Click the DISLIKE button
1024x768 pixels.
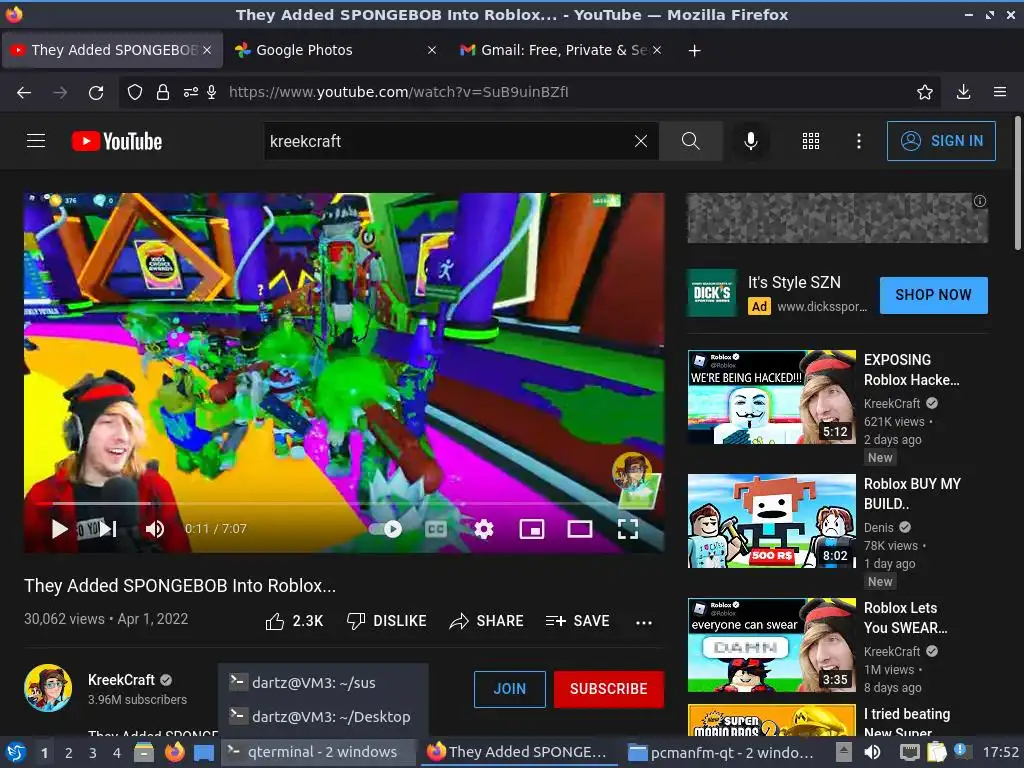(x=387, y=621)
